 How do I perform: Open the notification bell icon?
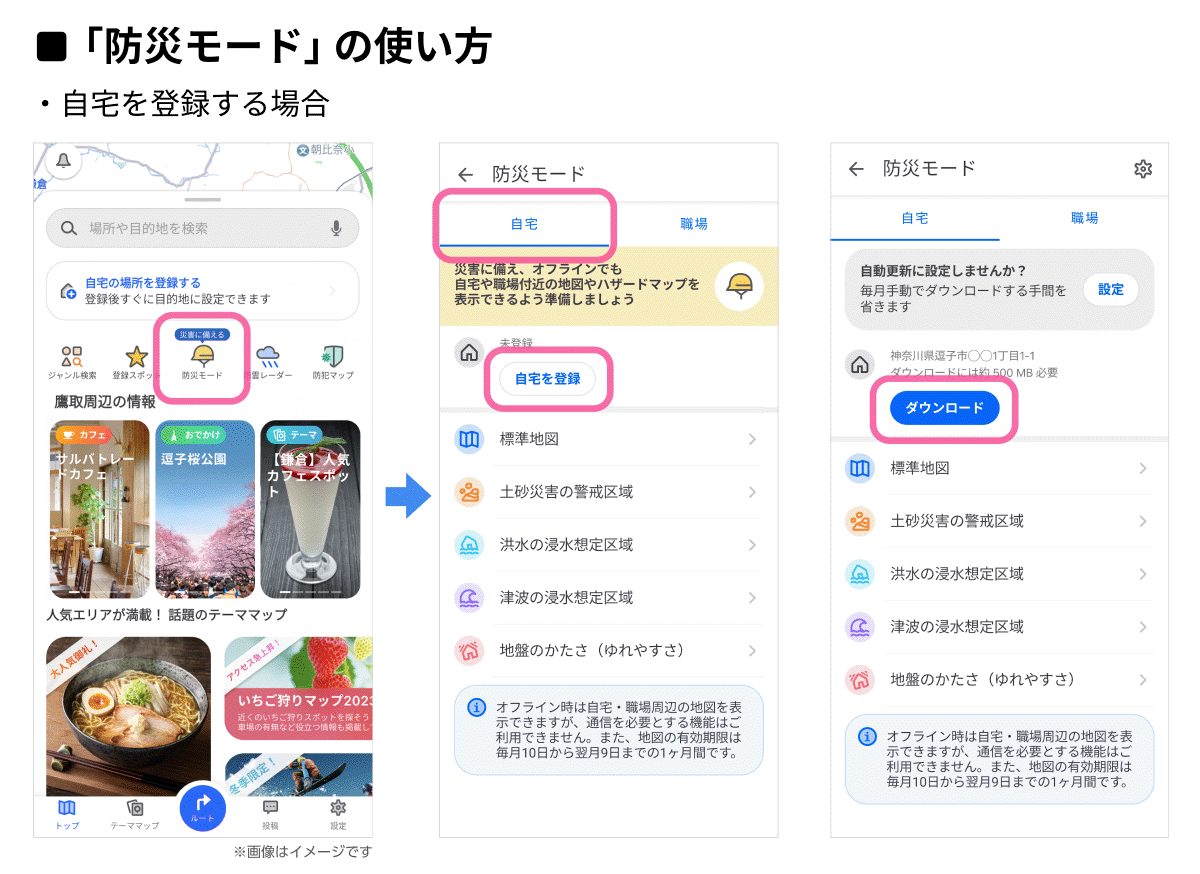coord(64,160)
